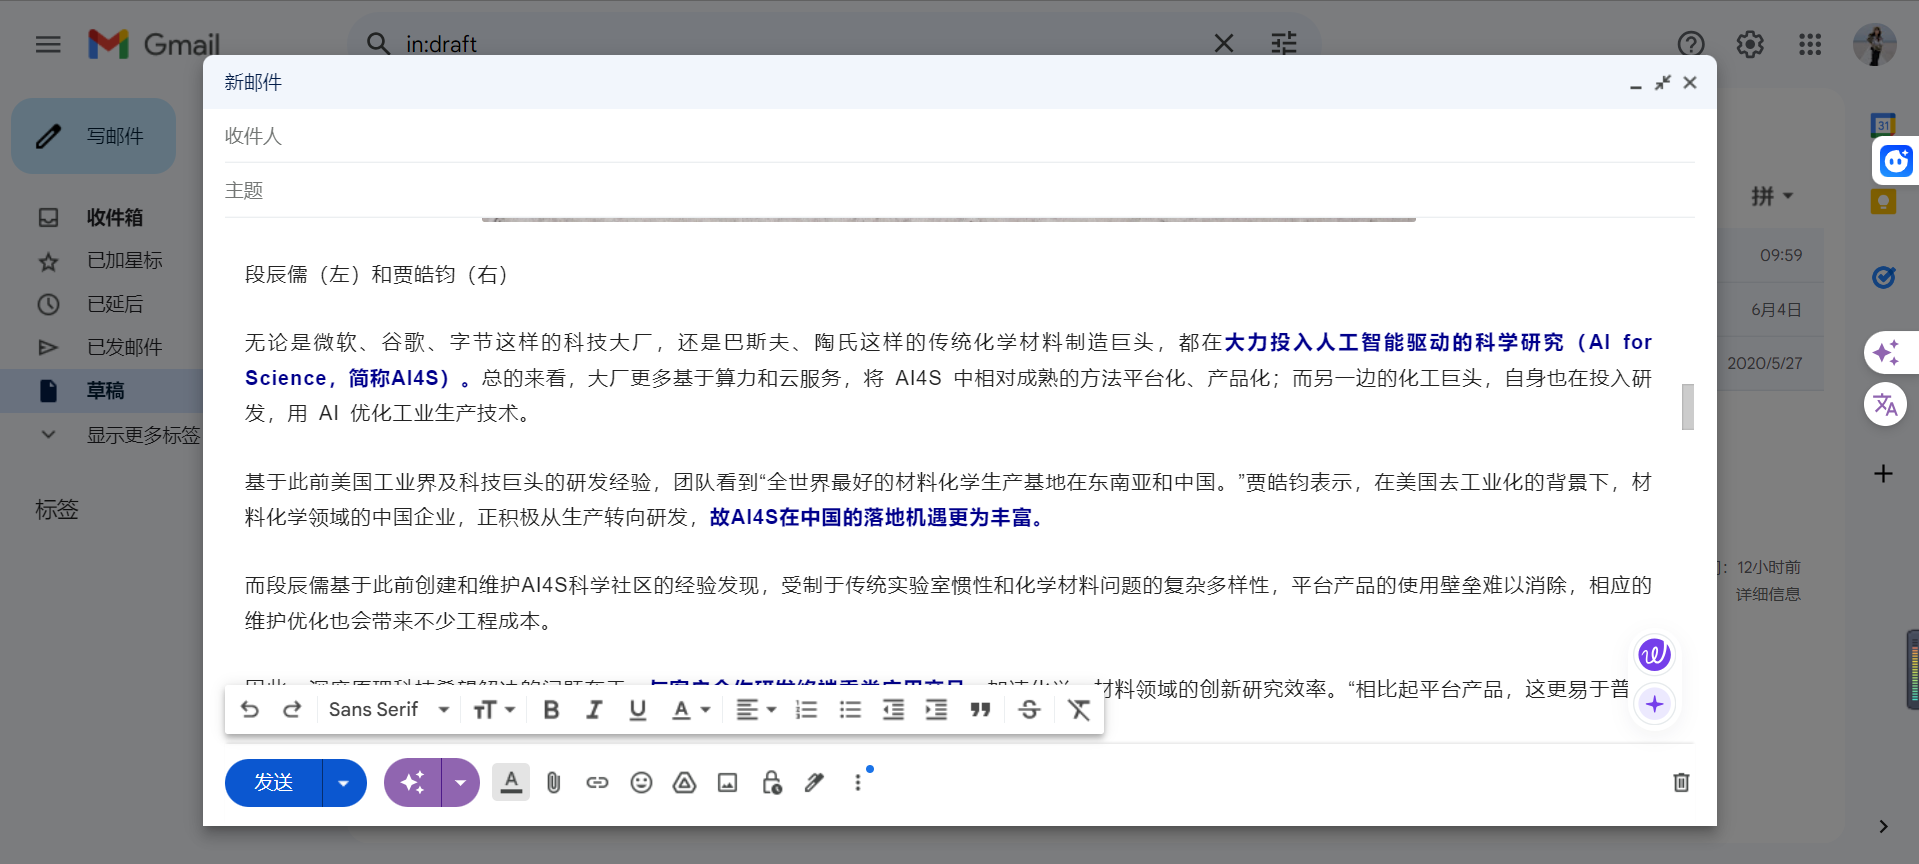Click the Gmail logo
The height and width of the screenshot is (864, 1919).
click(153, 44)
